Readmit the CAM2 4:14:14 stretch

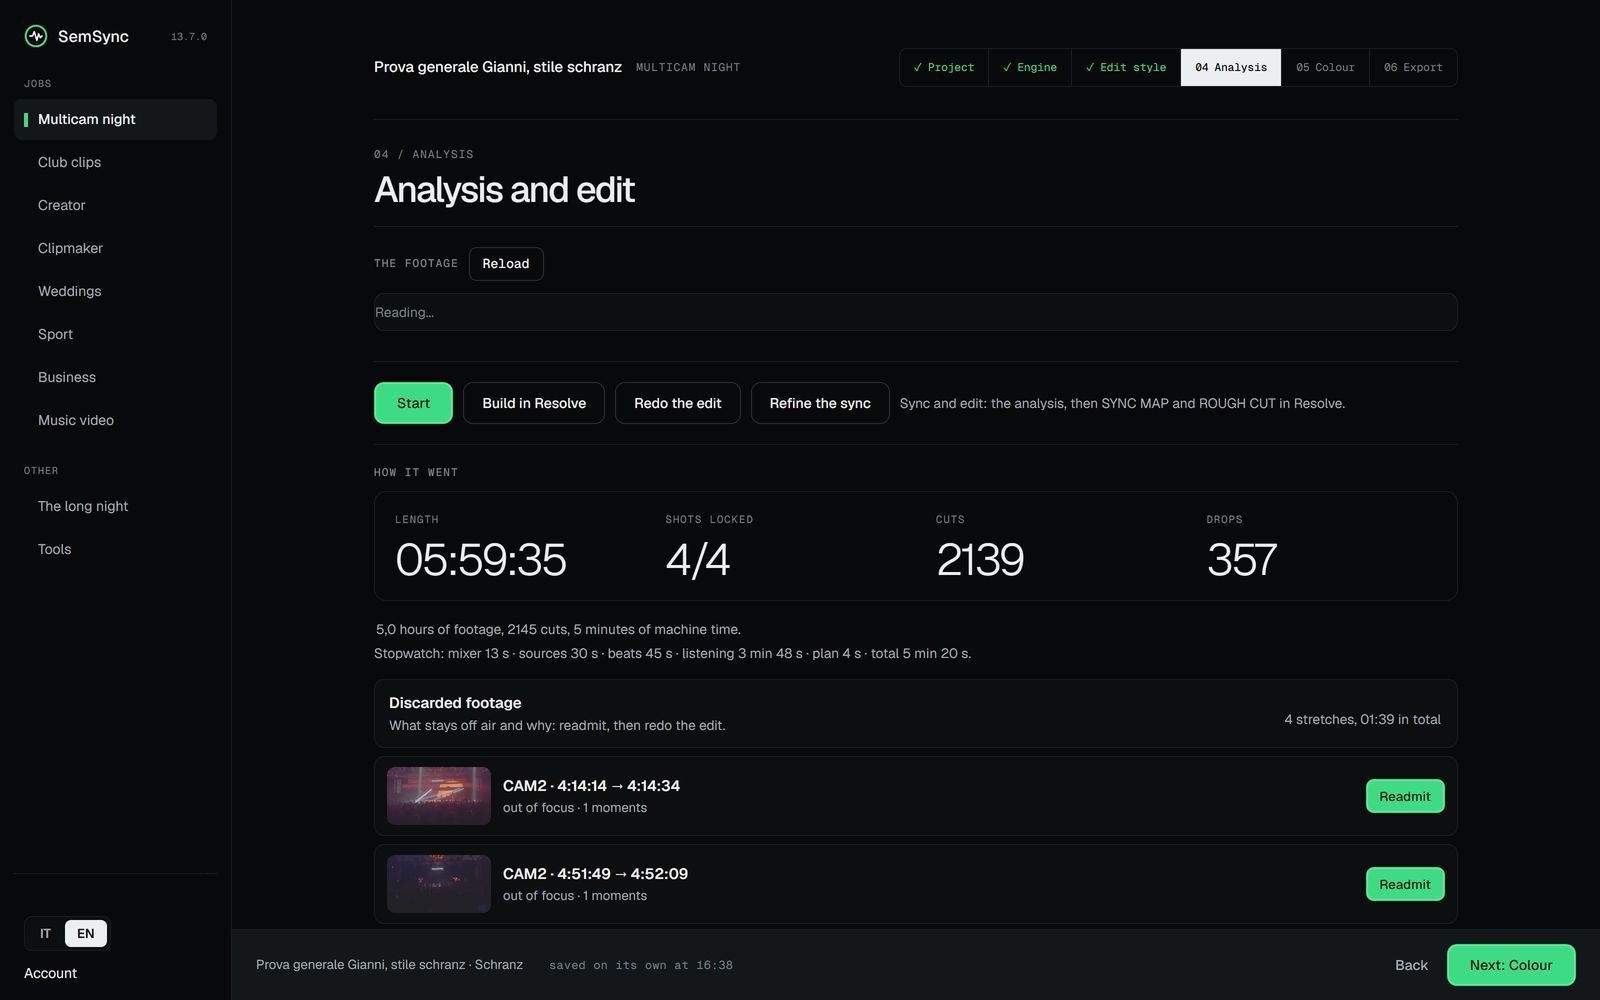point(1405,796)
